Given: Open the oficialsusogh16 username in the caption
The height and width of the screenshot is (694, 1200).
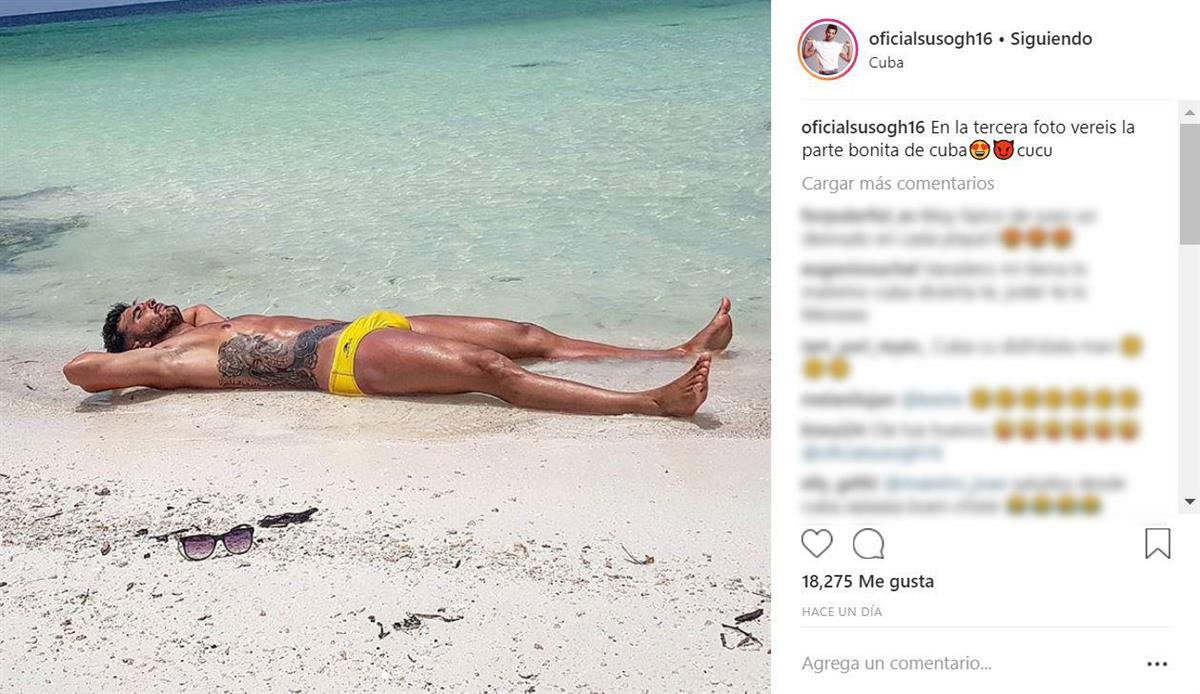Looking at the screenshot, I should (x=863, y=128).
